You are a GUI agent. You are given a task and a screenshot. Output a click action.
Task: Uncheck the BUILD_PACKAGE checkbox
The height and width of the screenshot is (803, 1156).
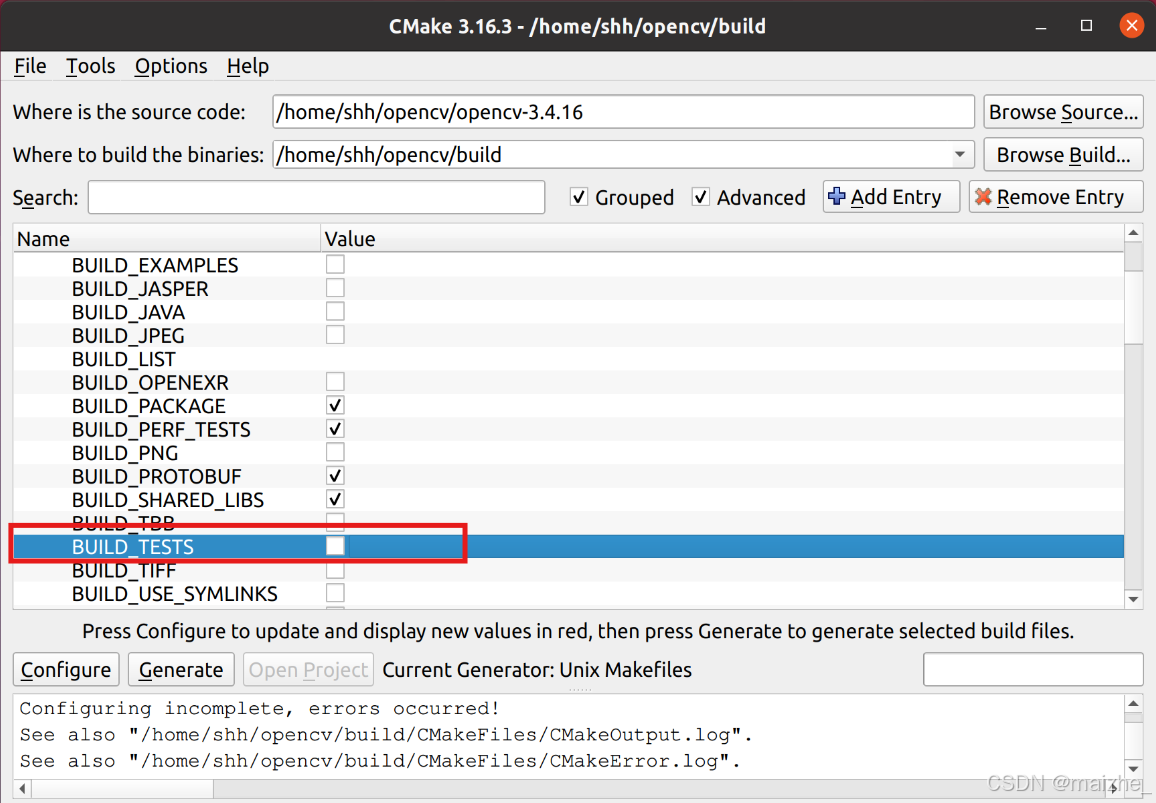335,406
